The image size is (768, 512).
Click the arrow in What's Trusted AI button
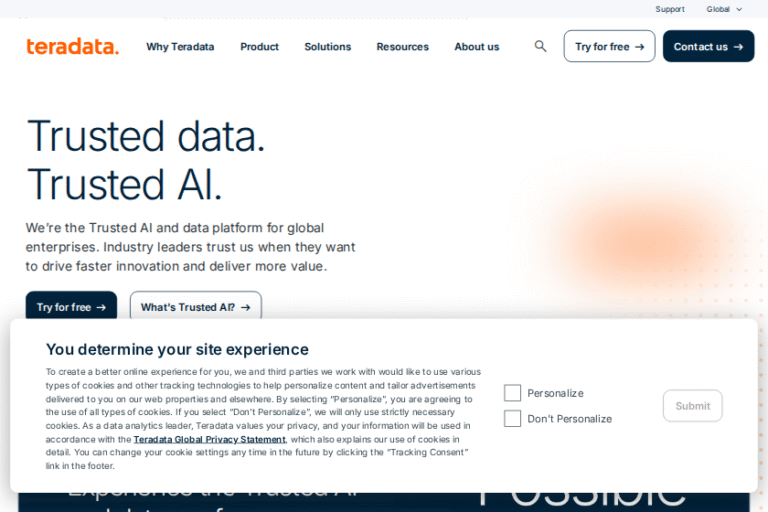pyautogui.click(x=245, y=307)
